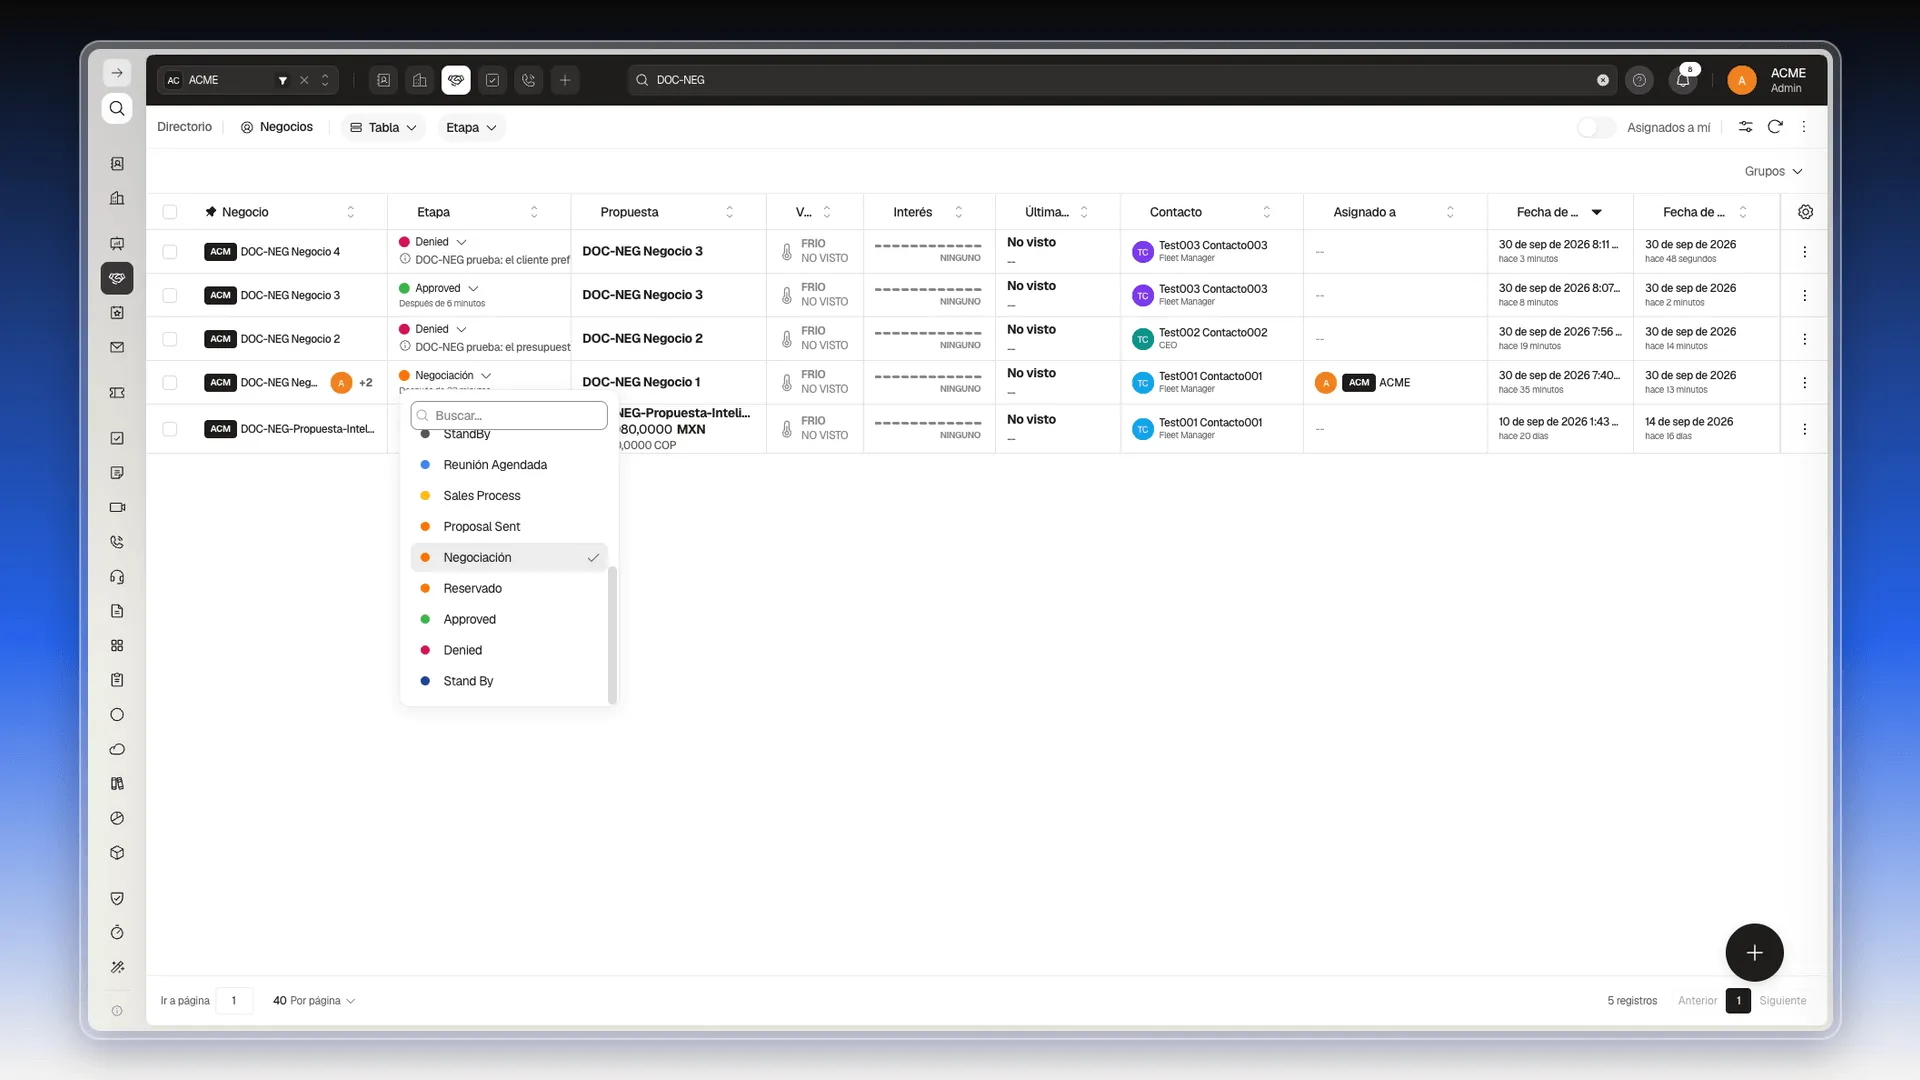Open the handshake deals icon in the top toolbar

click(x=456, y=80)
